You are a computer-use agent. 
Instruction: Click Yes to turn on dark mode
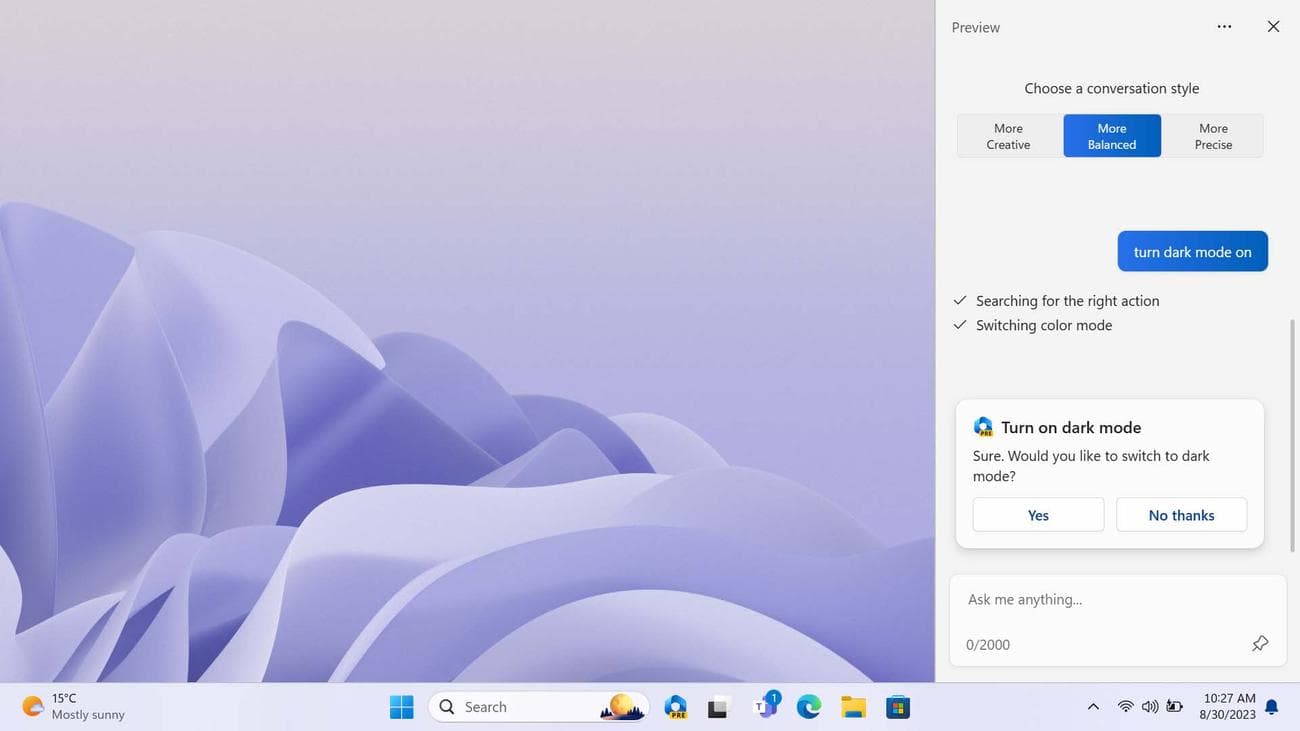tap(1038, 514)
